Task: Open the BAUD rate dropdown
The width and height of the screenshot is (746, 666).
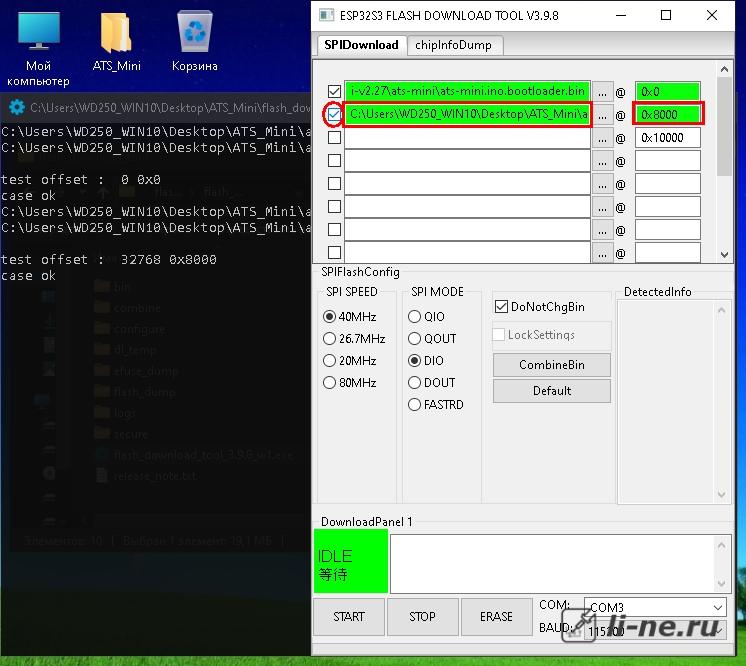Action: click(x=655, y=631)
